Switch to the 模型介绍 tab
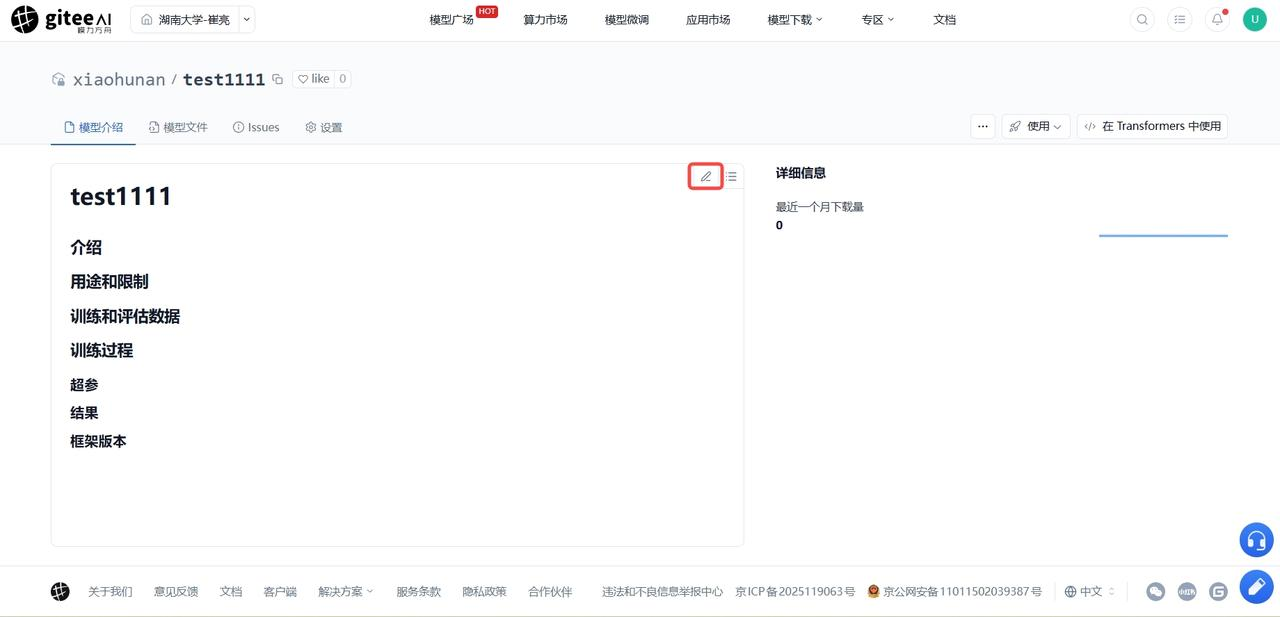The width and height of the screenshot is (1280, 617). tap(93, 127)
